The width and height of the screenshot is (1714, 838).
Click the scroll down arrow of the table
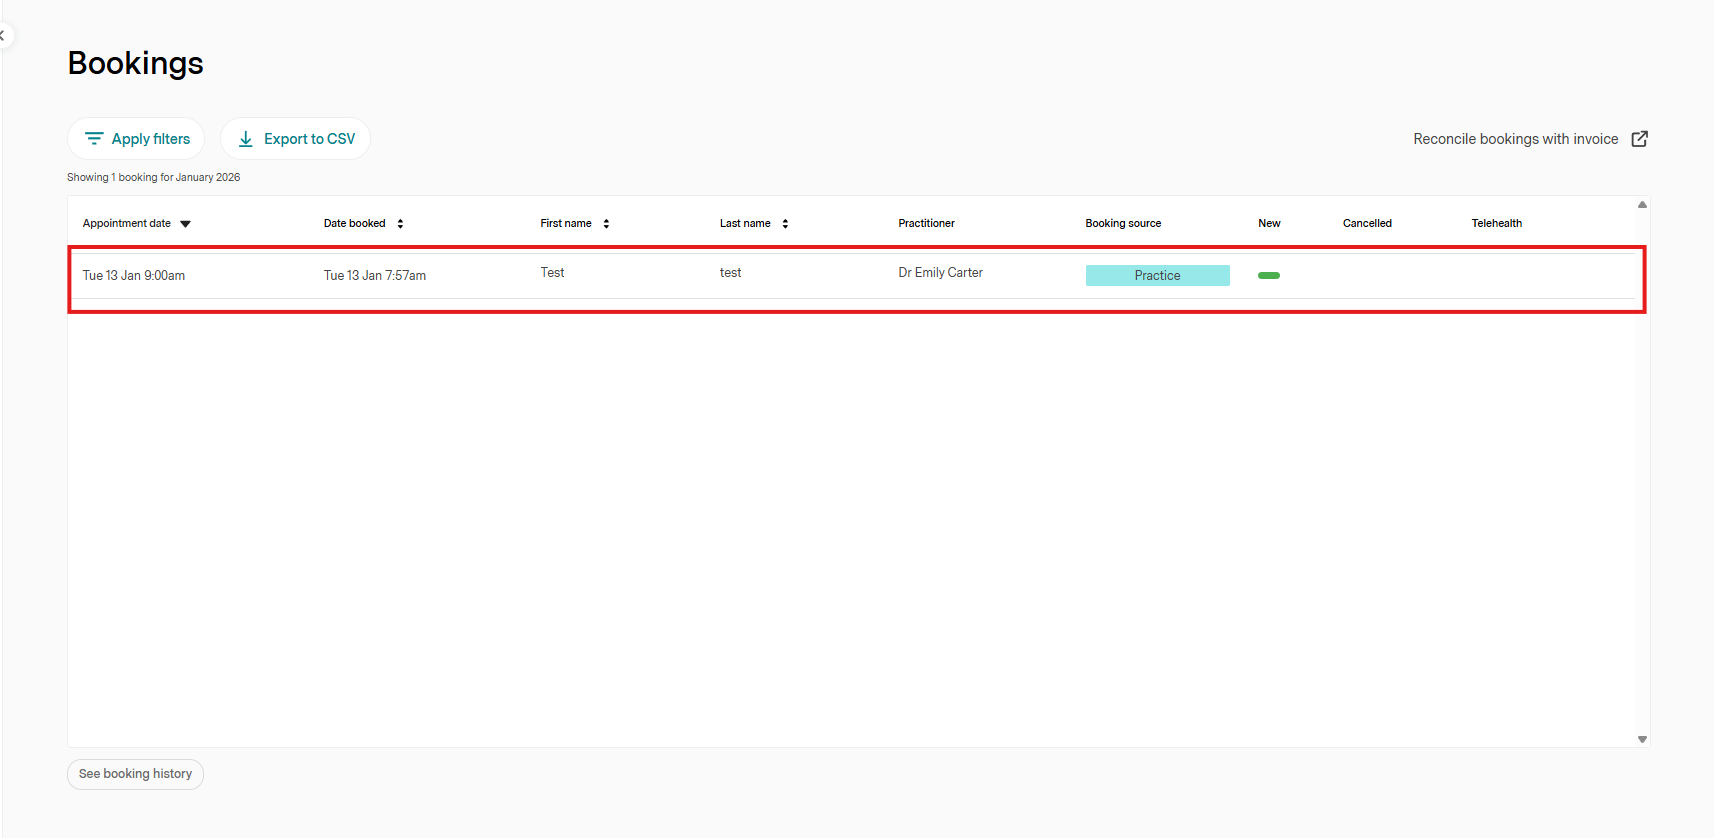[1642, 739]
